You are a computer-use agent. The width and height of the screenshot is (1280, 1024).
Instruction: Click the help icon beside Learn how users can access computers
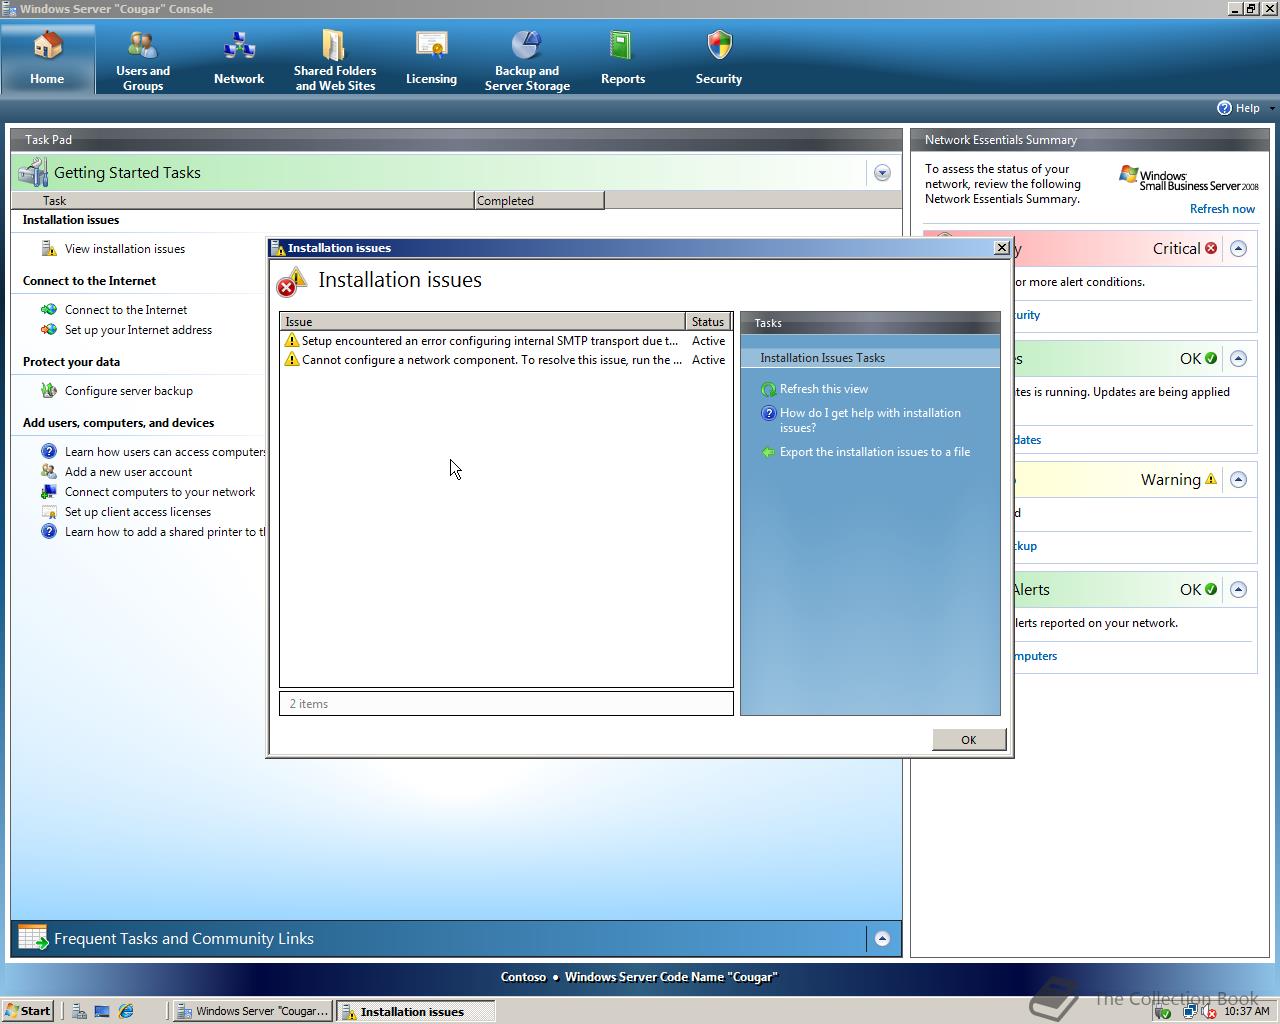(48, 452)
